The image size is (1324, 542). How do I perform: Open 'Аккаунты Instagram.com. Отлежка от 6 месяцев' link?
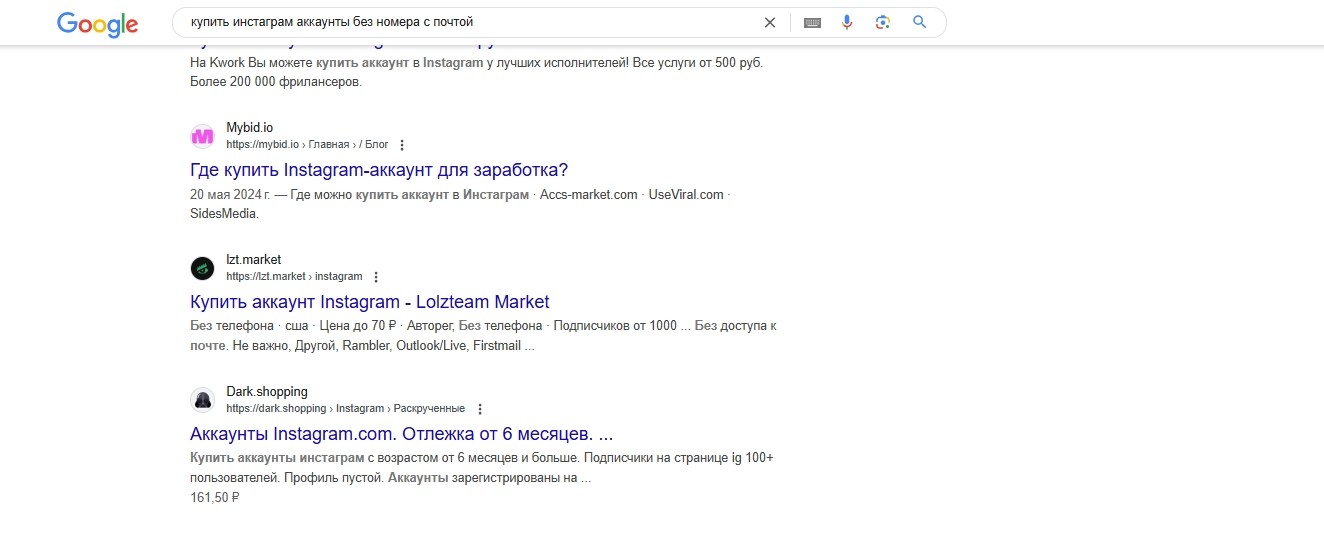(x=401, y=434)
